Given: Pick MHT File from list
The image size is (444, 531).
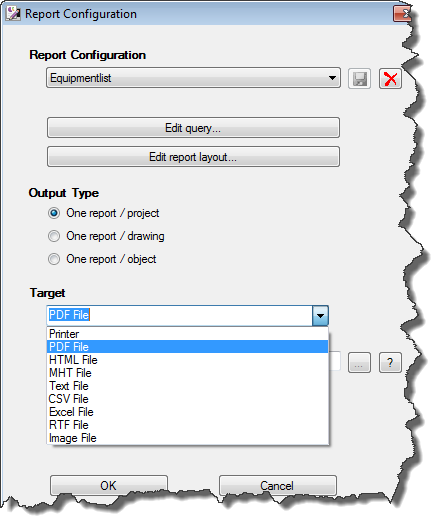Looking at the screenshot, I should tap(187, 373).
